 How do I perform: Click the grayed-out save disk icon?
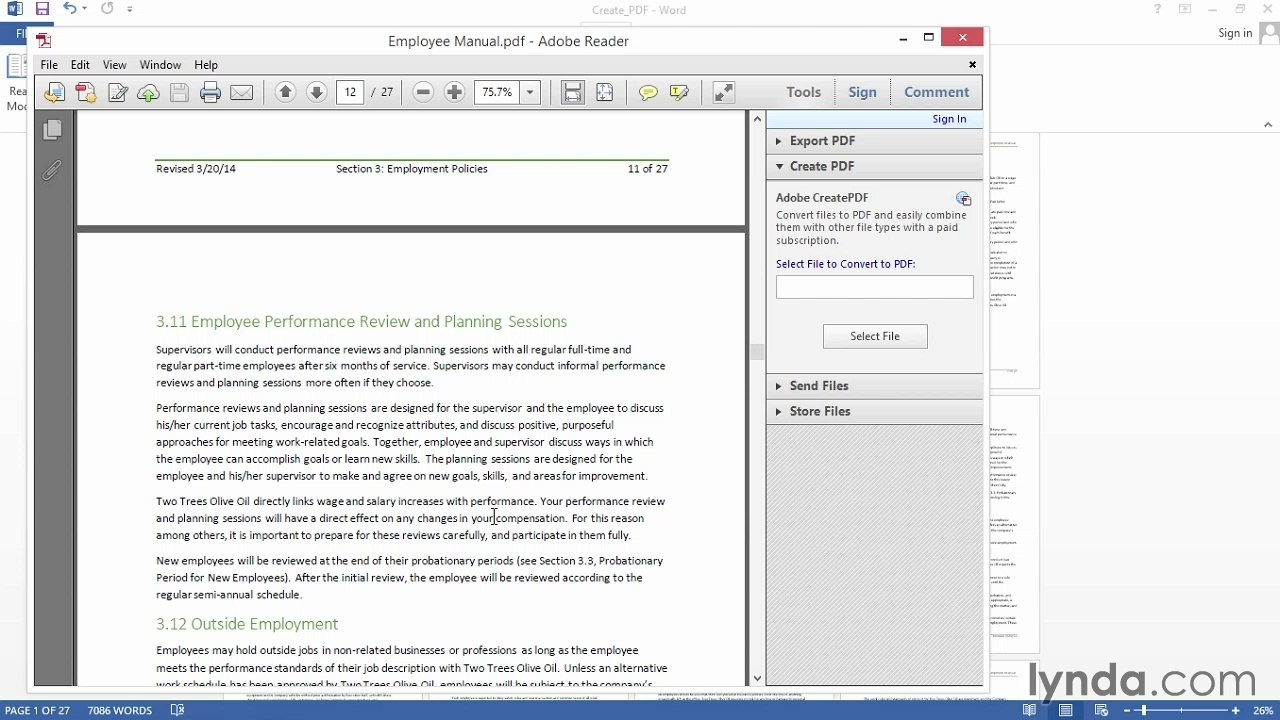179,92
